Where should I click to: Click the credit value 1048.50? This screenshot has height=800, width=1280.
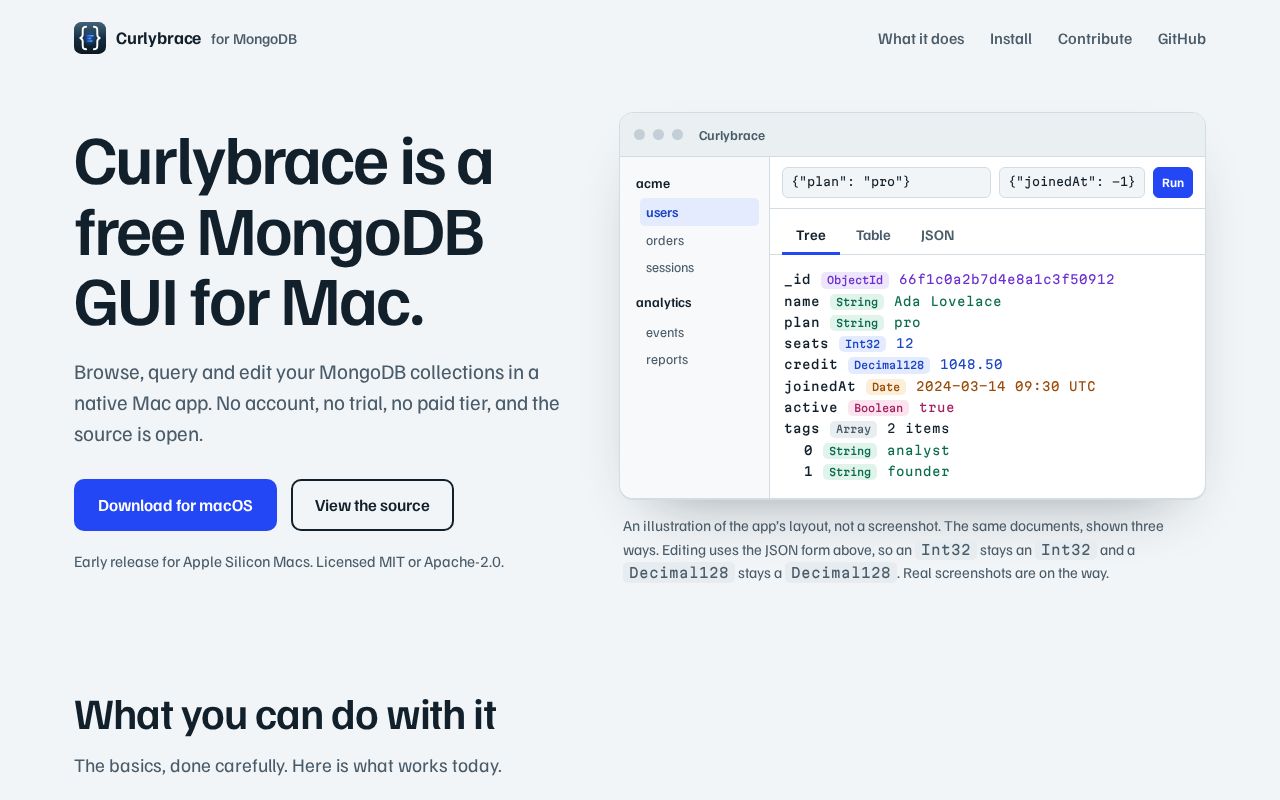(x=971, y=365)
